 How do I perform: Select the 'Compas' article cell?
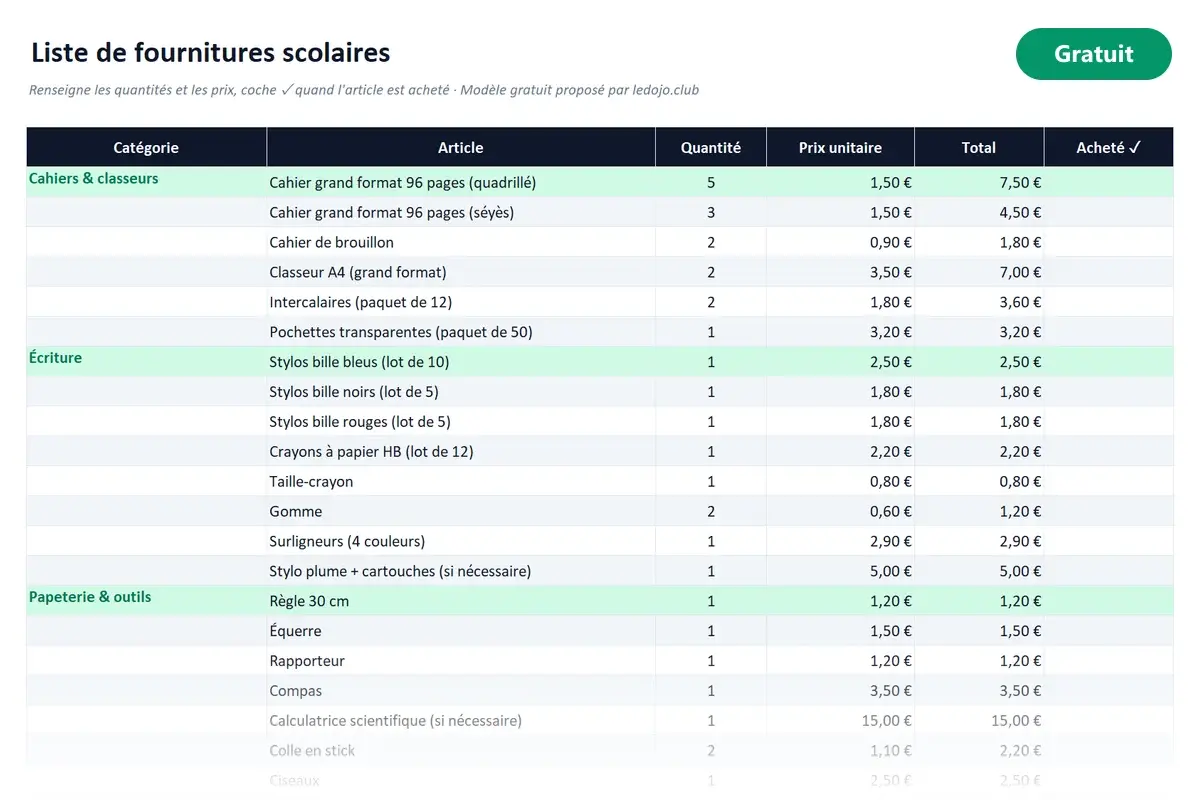(461, 690)
